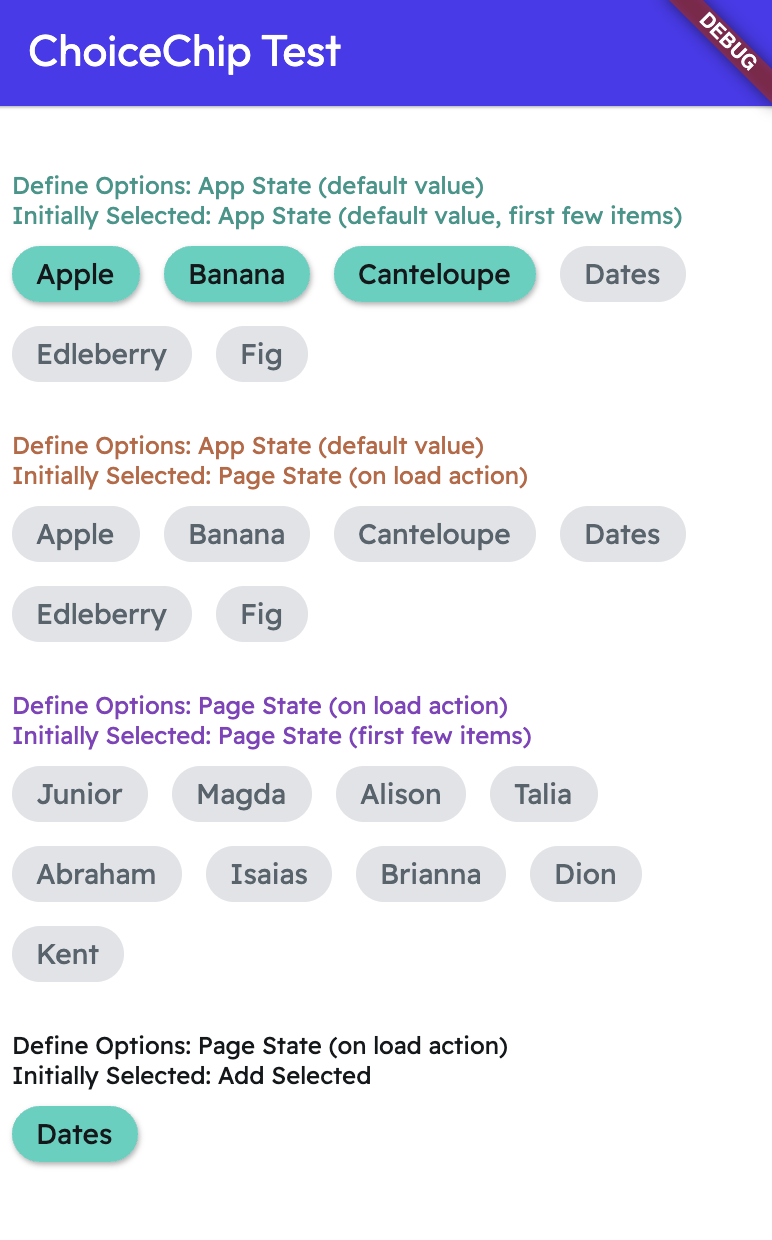This screenshot has height=1240, width=772.
Task: Select the Talia chip
Action: (x=543, y=794)
